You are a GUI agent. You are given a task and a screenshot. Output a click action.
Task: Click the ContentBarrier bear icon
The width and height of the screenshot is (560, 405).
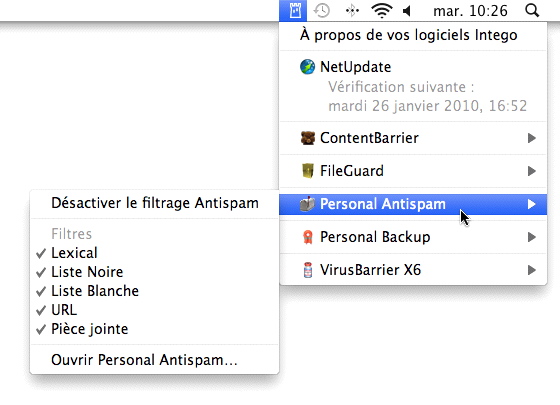point(308,138)
